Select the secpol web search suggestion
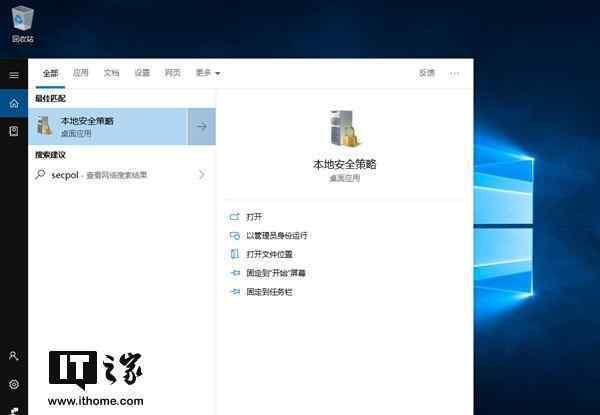Viewport: 600px width, 415px height. coord(121,175)
